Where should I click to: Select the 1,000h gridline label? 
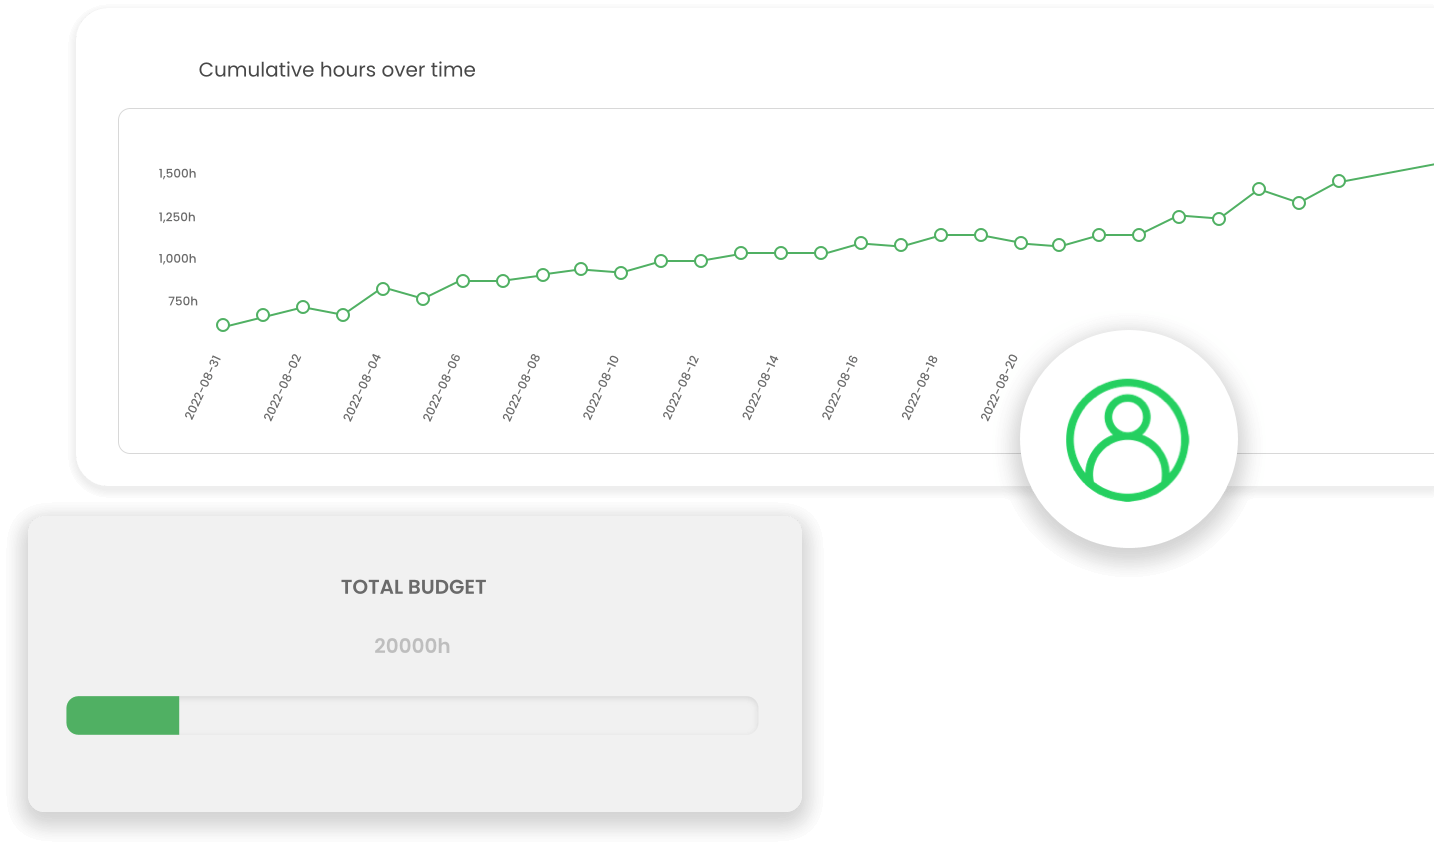click(176, 258)
